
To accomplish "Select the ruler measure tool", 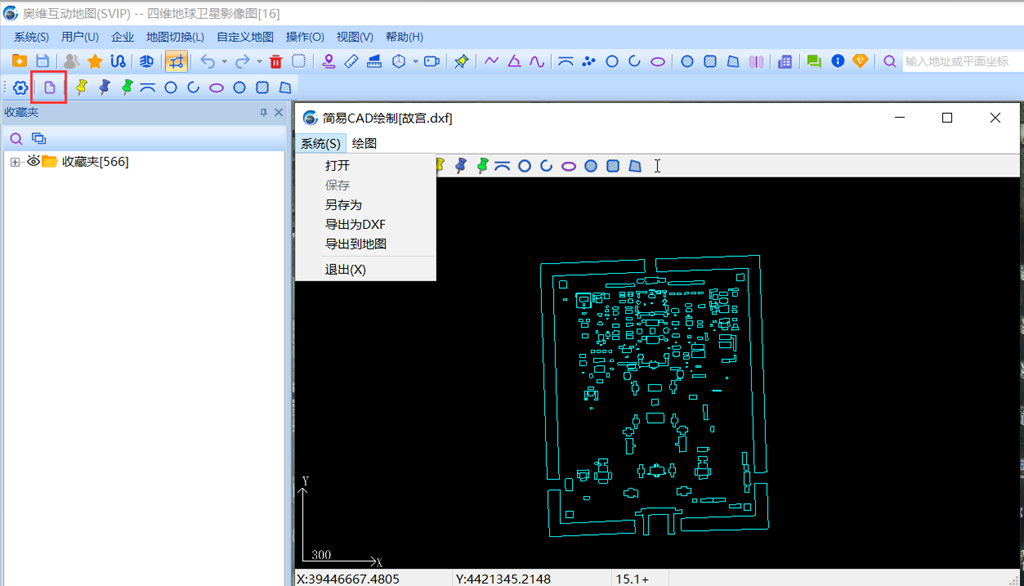I will (x=351, y=61).
